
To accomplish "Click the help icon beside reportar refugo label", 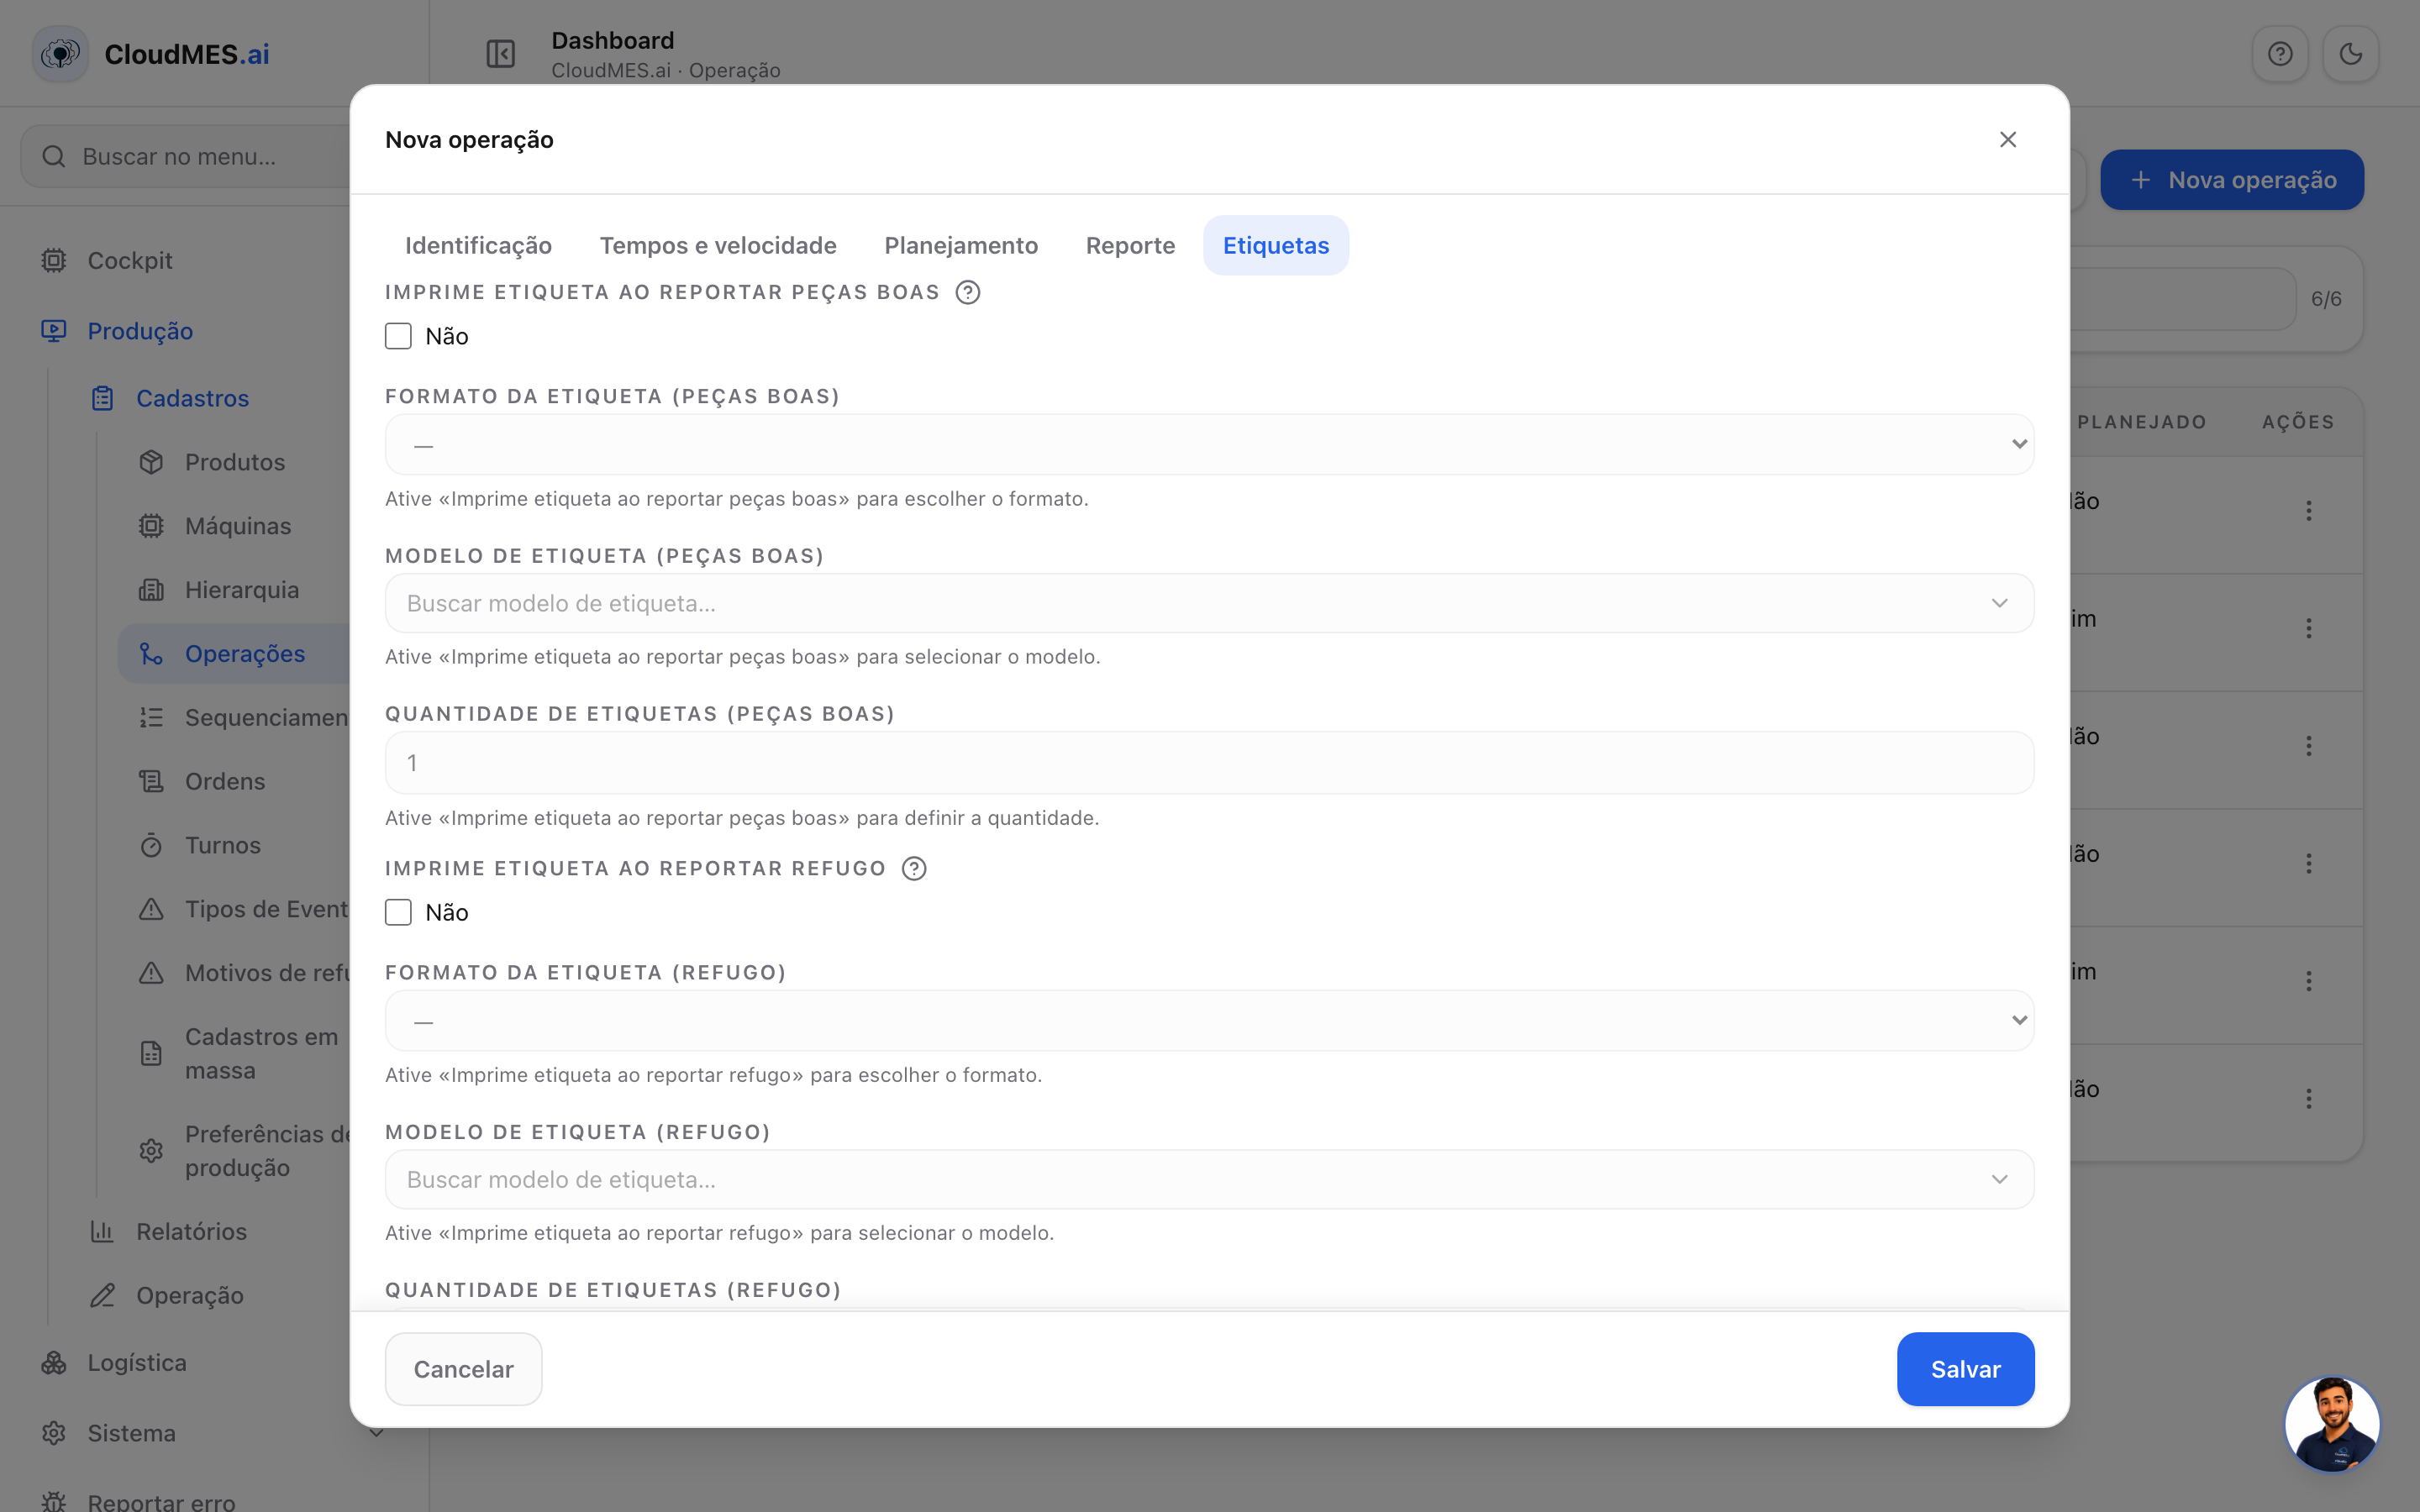I will pos(913,868).
